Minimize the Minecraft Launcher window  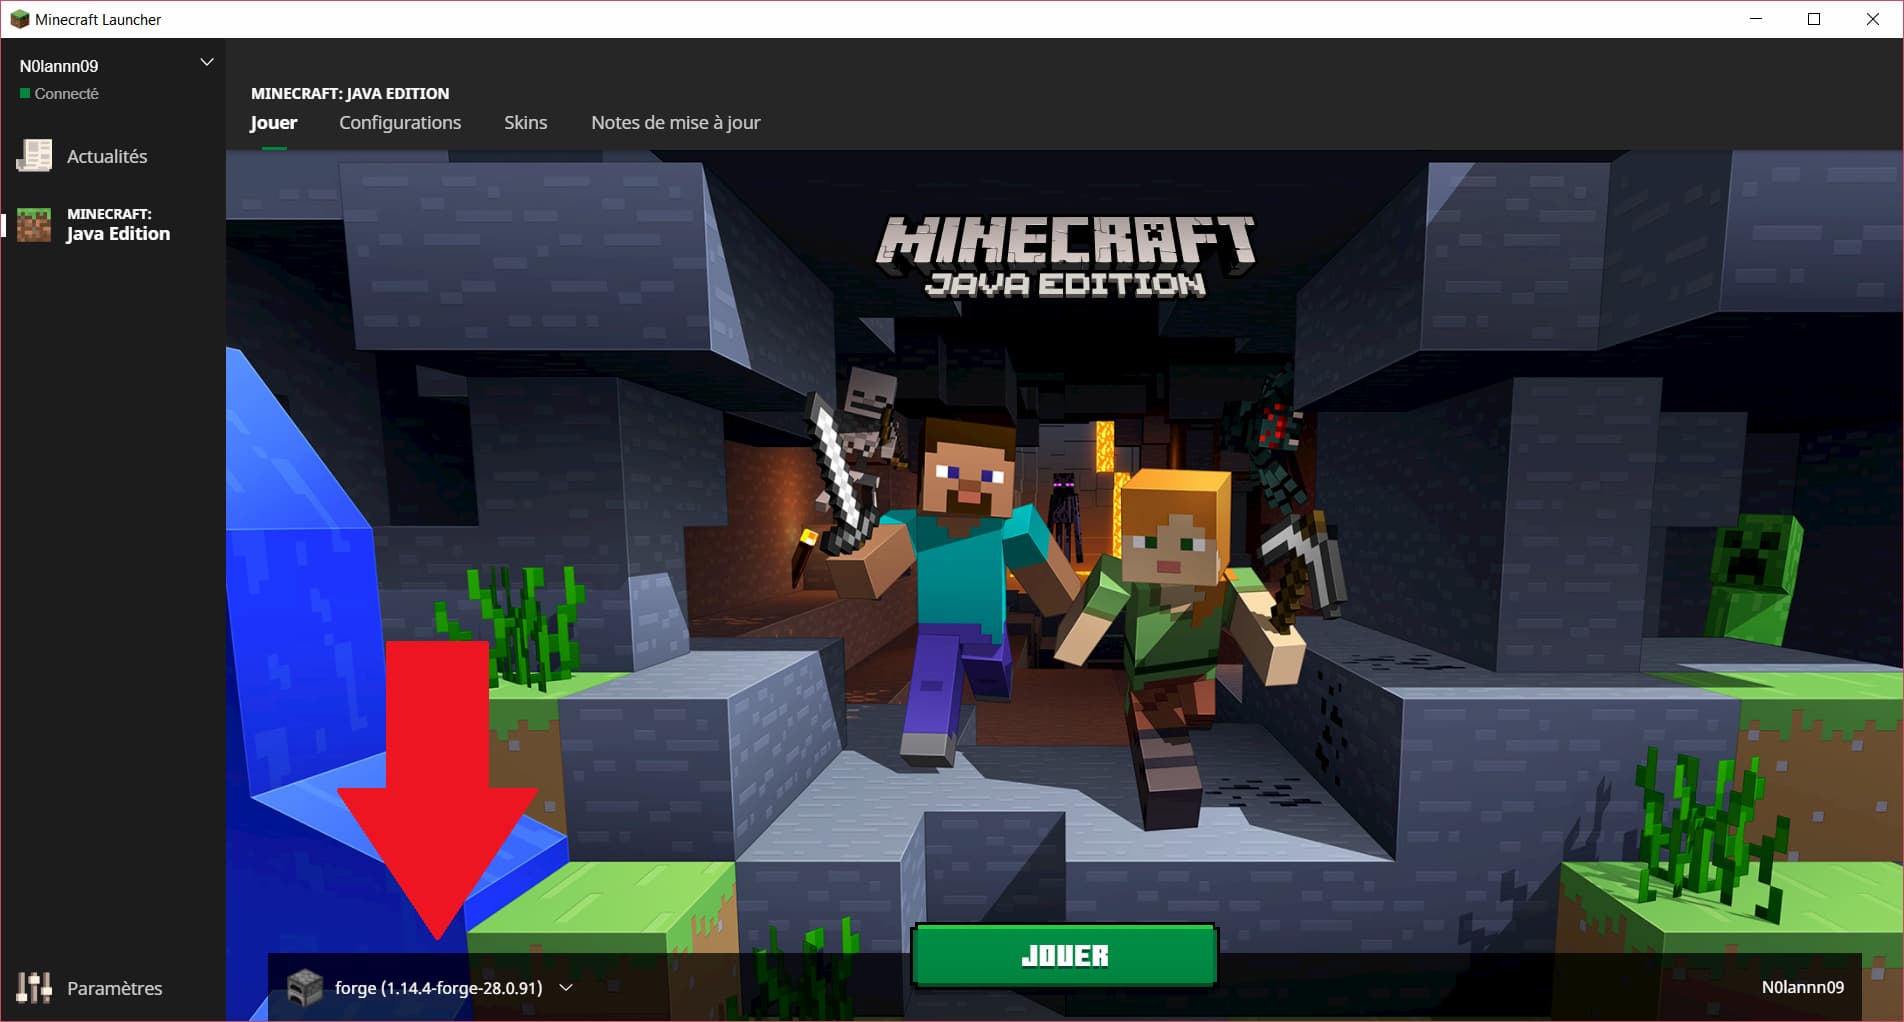(1756, 19)
